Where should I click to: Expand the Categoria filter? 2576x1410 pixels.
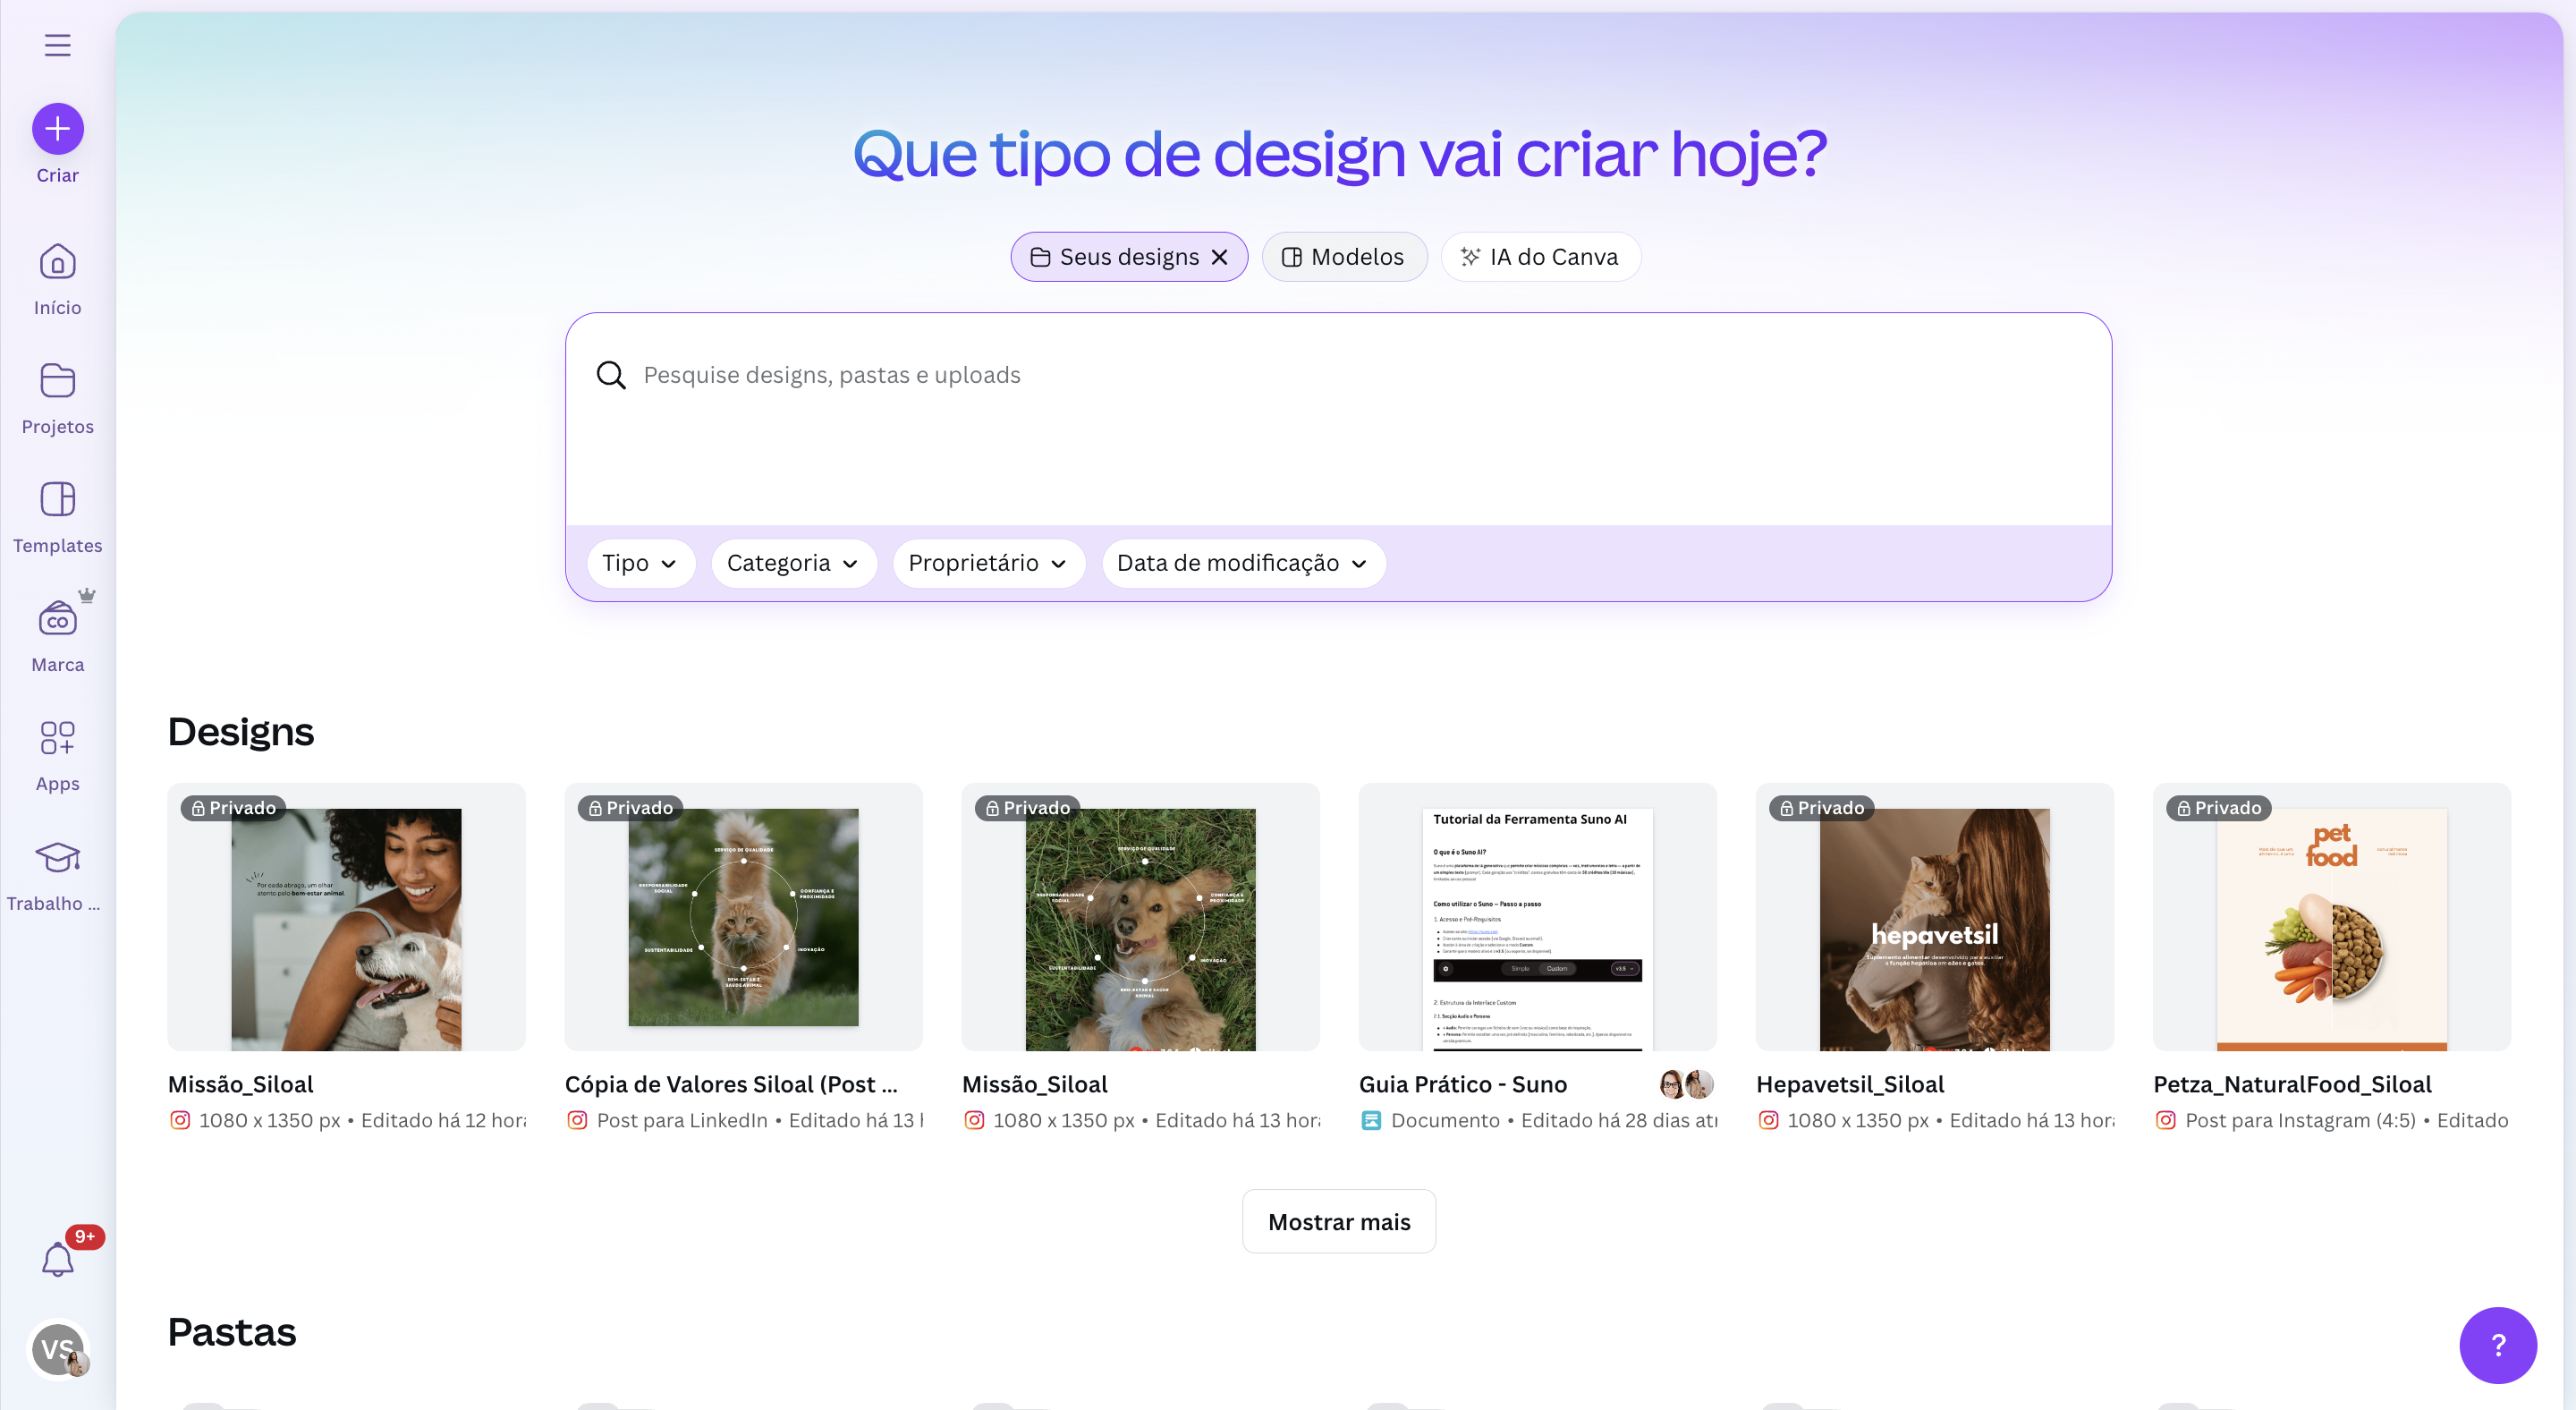(793, 563)
